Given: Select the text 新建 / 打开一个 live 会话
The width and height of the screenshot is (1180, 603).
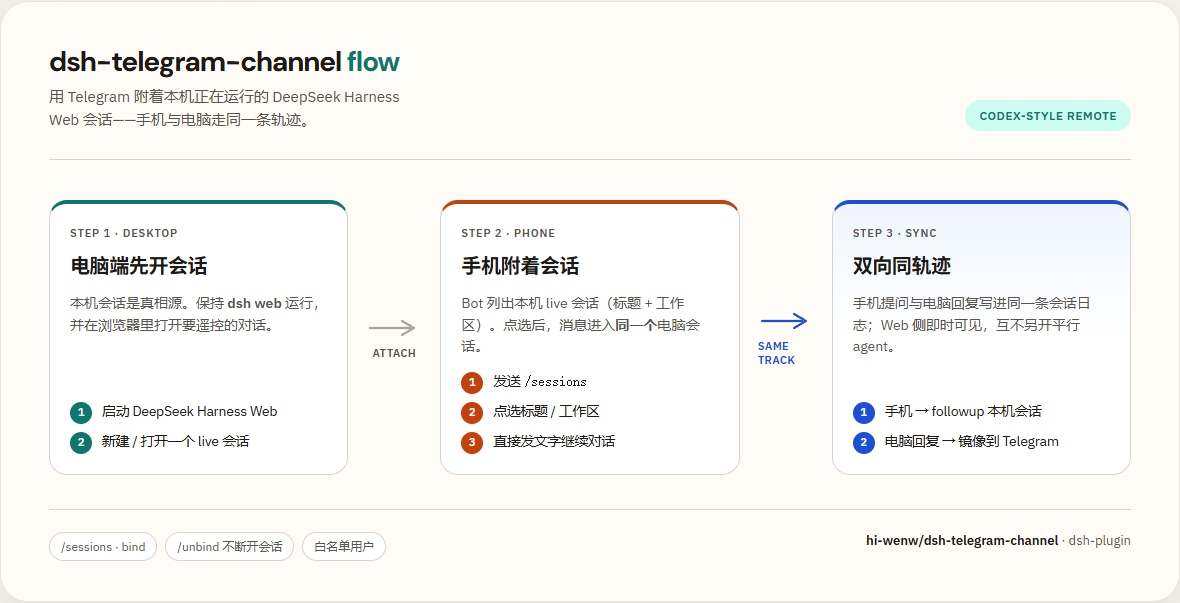Looking at the screenshot, I should click(175, 441).
